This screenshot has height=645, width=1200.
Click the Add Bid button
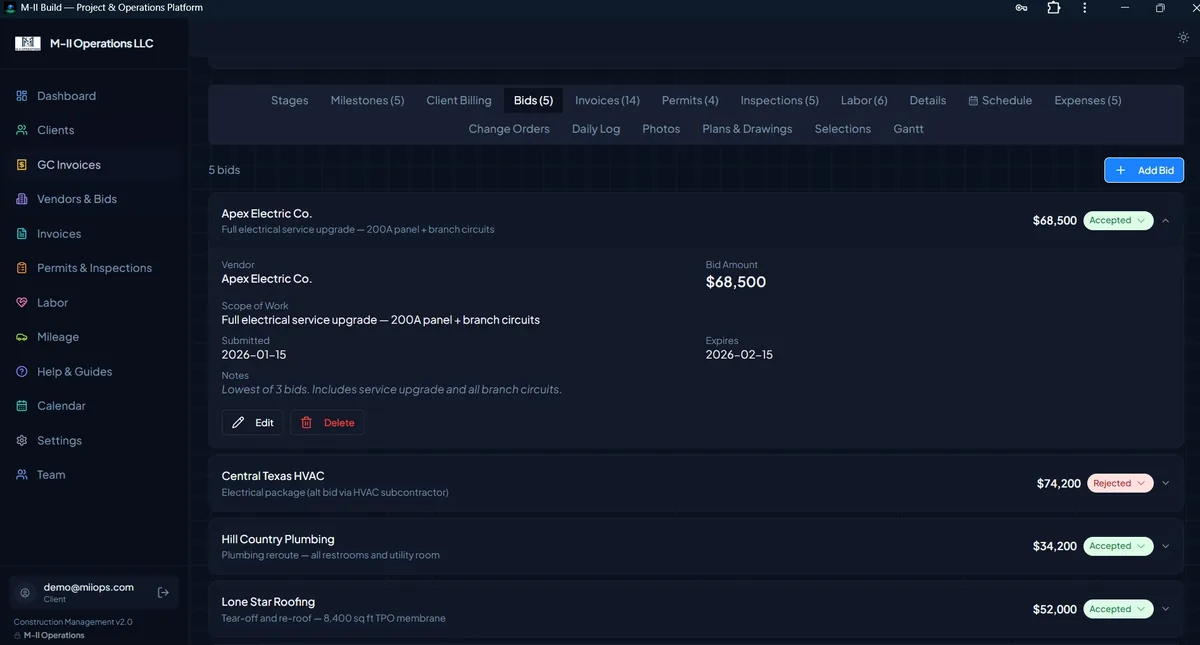click(1144, 171)
